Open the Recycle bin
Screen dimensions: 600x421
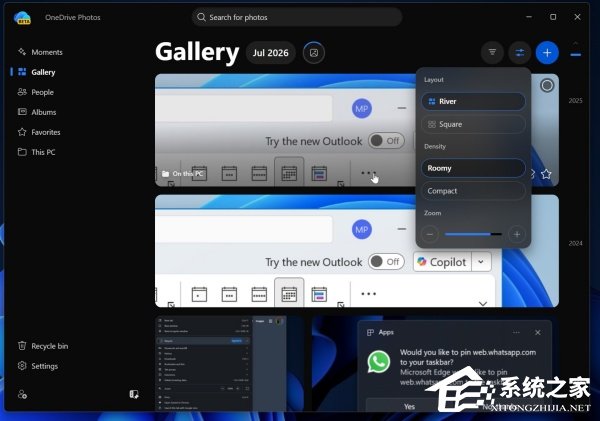(43, 346)
